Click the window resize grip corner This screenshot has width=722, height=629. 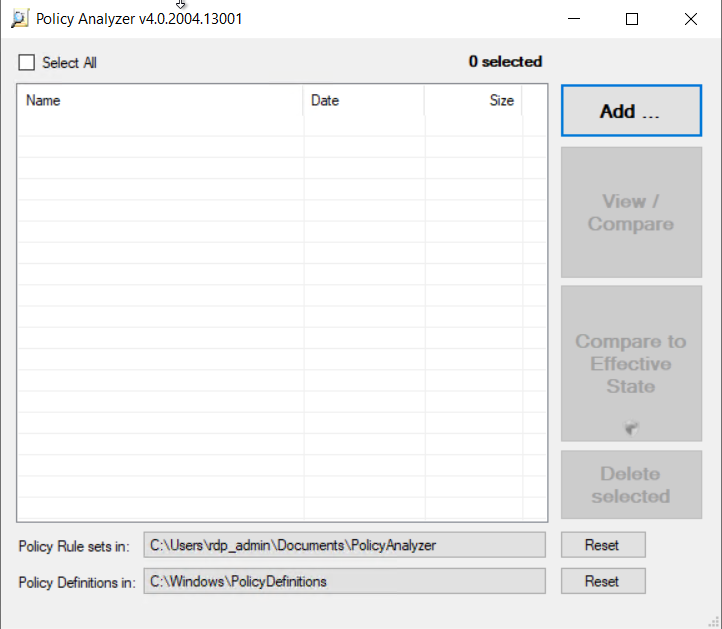pos(714,622)
